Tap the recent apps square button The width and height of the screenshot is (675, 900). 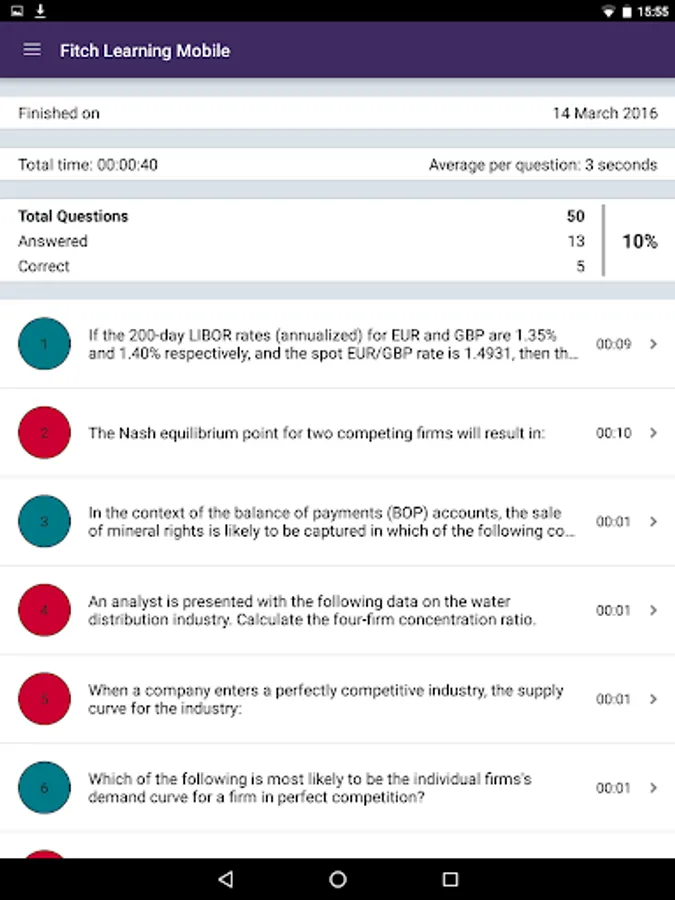click(x=451, y=879)
